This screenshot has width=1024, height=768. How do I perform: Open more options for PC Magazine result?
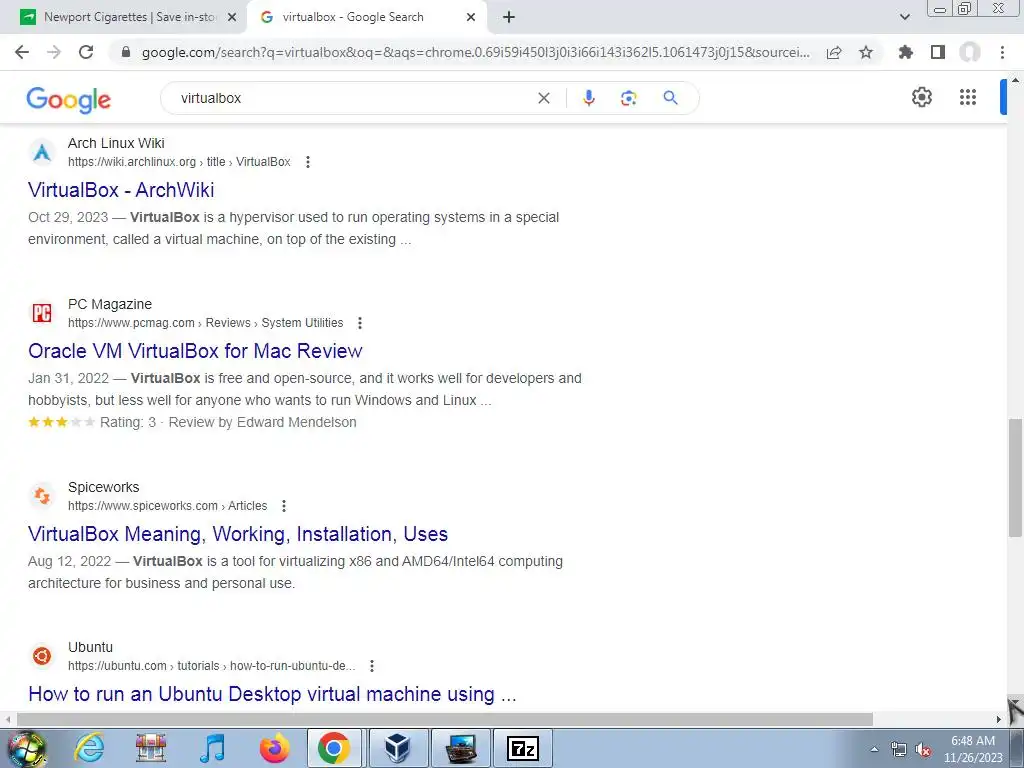(360, 323)
